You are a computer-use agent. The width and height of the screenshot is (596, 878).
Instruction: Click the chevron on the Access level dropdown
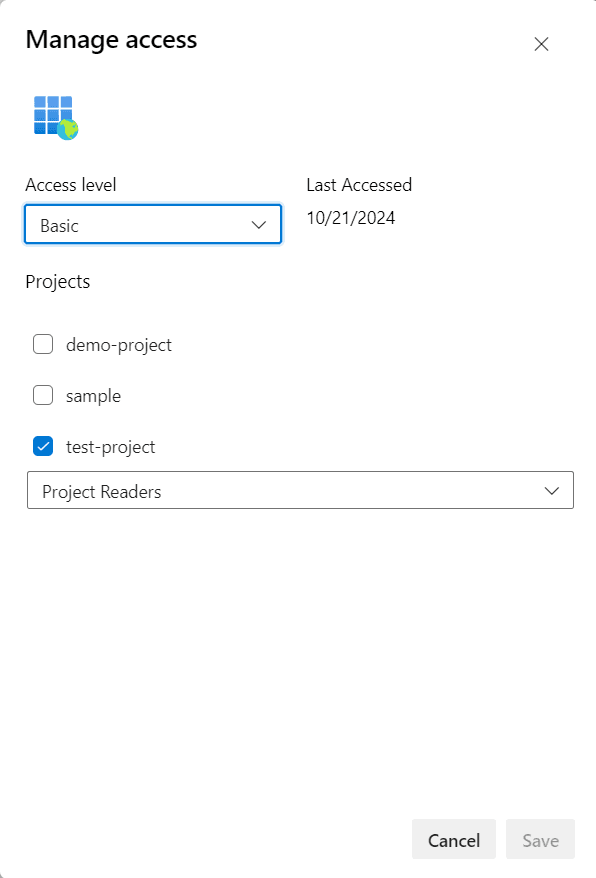[x=260, y=224]
